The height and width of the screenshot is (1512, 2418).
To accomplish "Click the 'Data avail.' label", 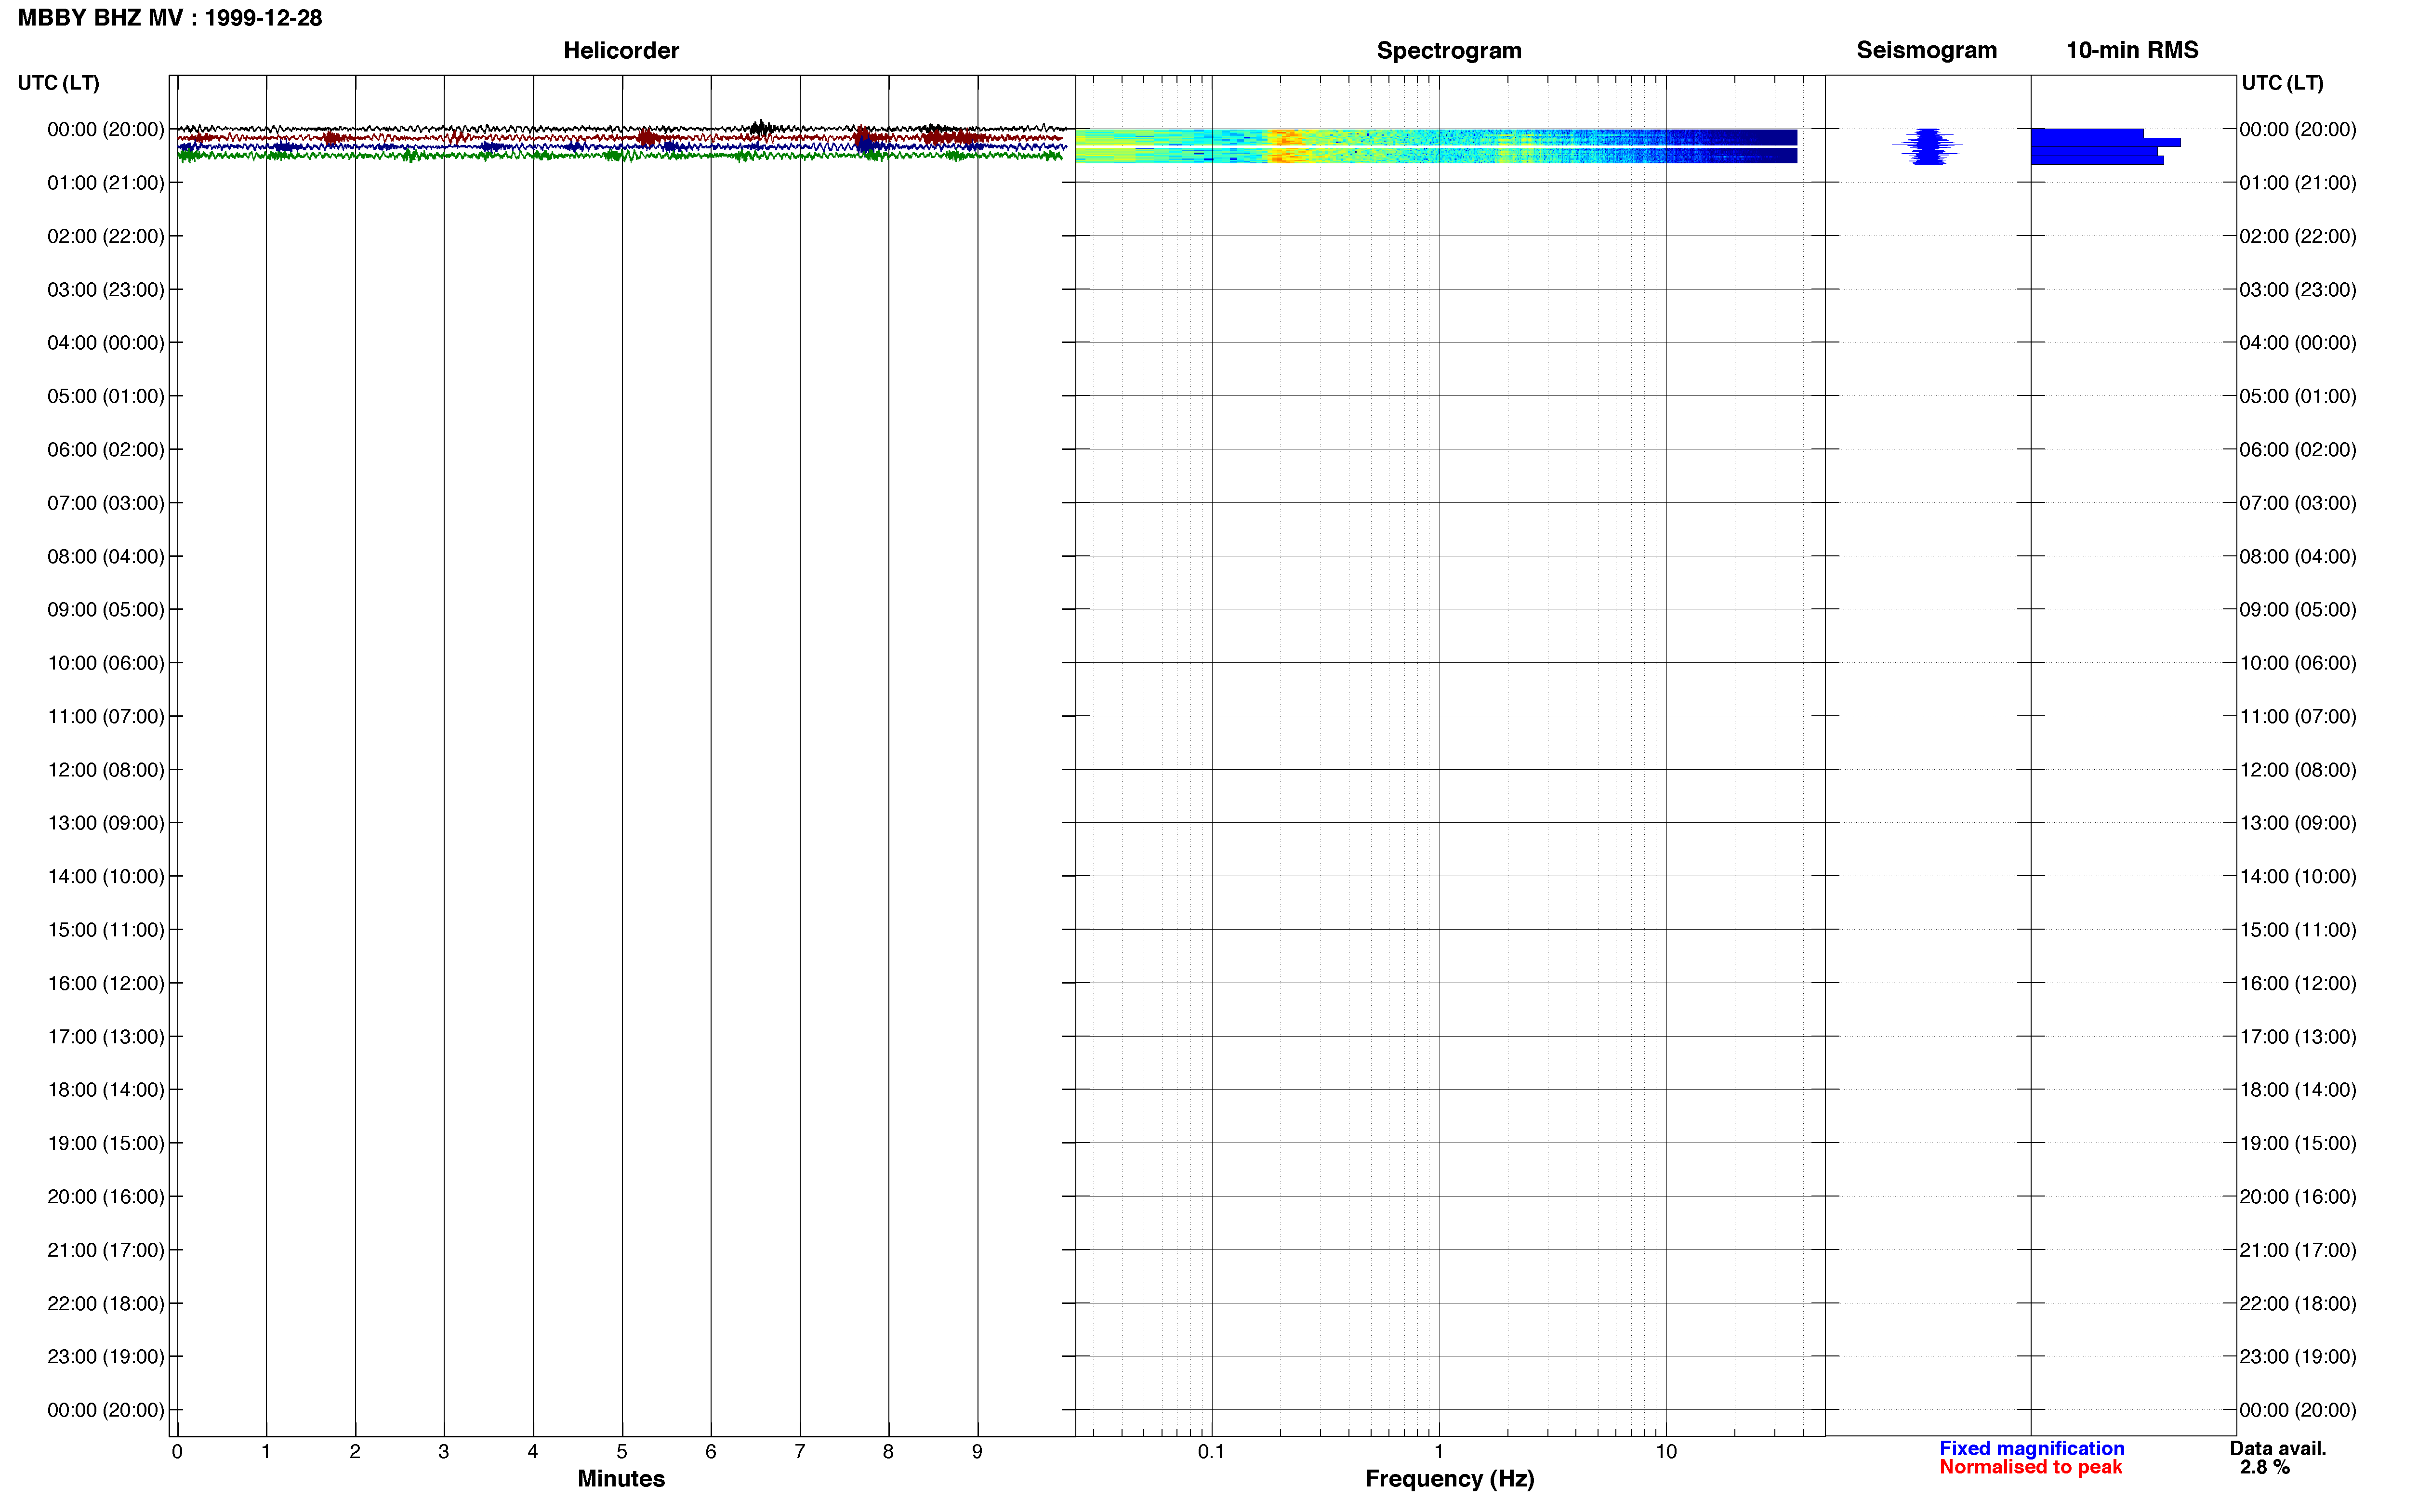I will click(x=2278, y=1448).
